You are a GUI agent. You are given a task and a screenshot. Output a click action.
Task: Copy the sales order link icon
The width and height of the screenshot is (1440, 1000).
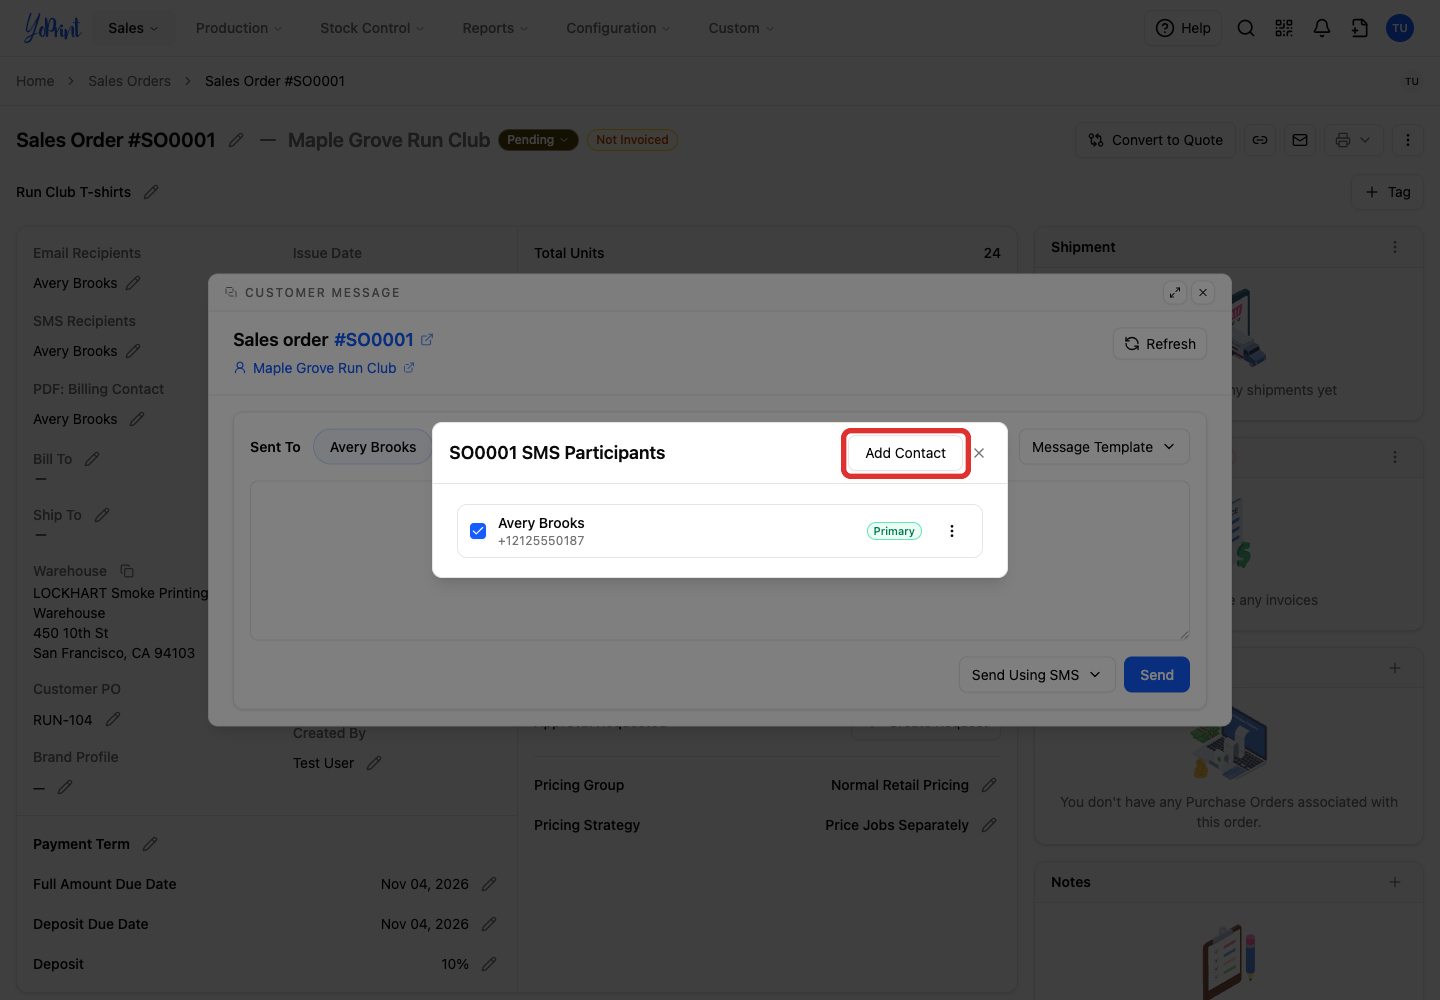point(1260,140)
